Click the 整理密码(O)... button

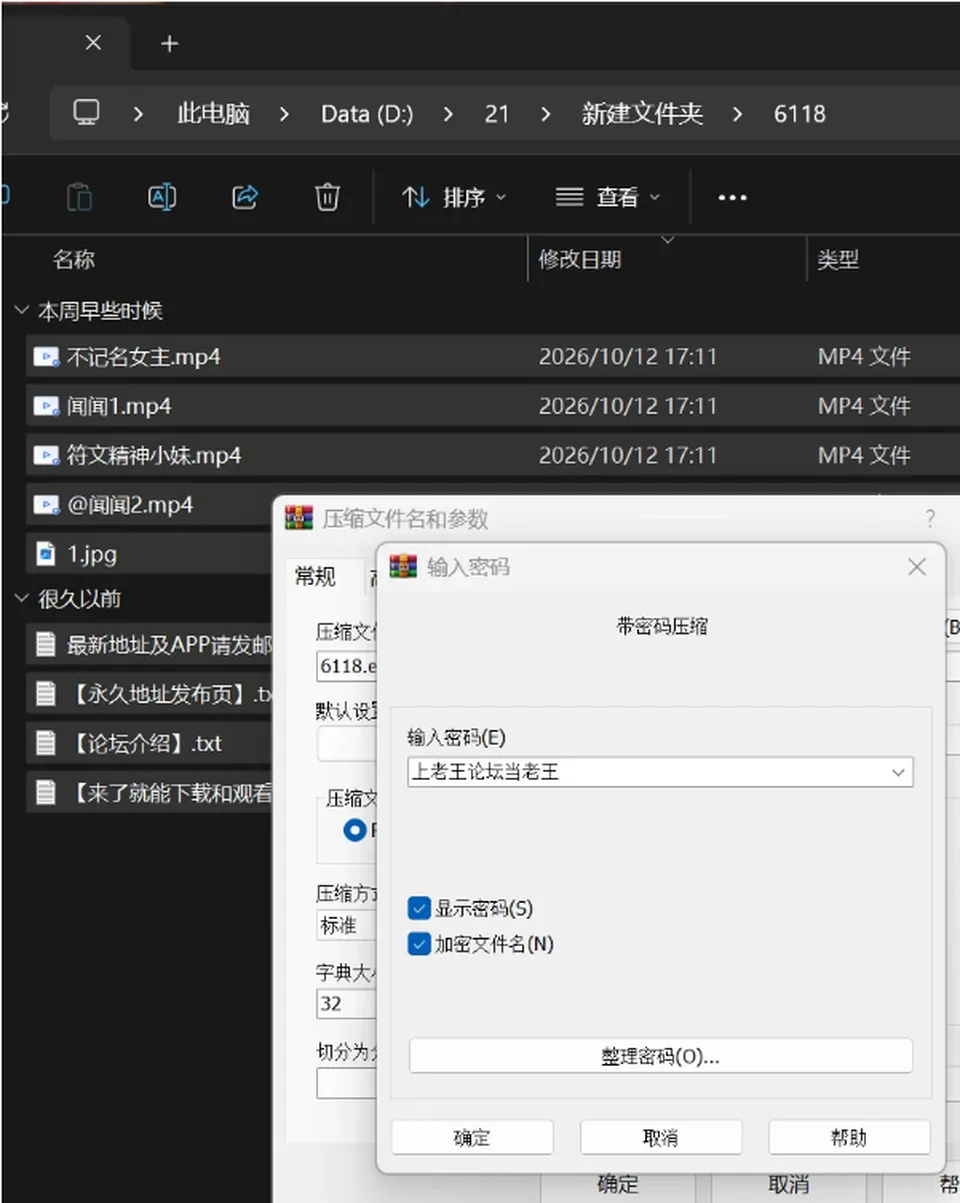661,1056
